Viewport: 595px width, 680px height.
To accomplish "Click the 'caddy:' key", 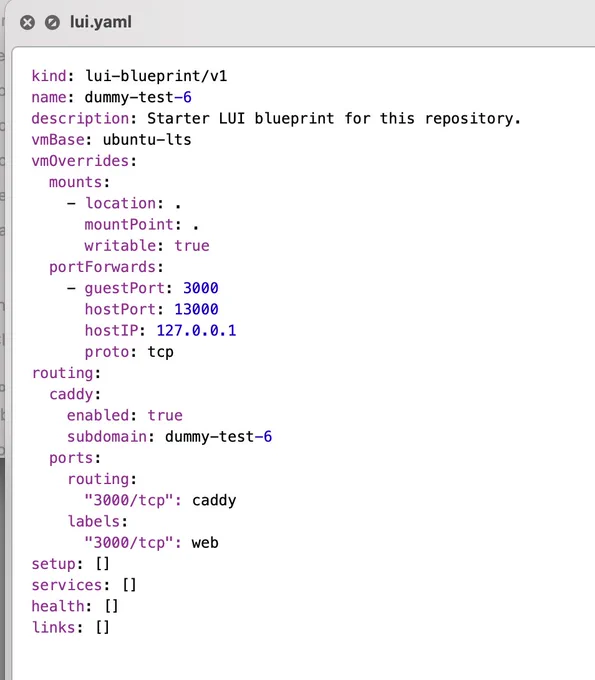I will [x=75, y=394].
